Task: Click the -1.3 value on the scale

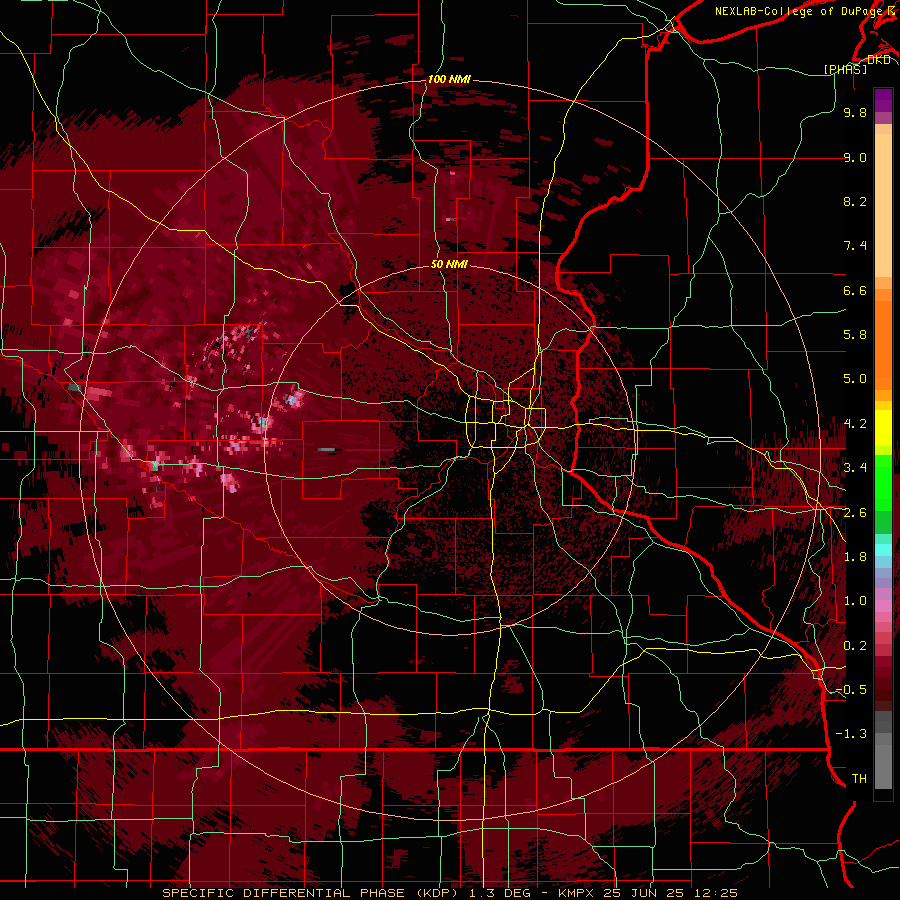Action: pyautogui.click(x=851, y=734)
